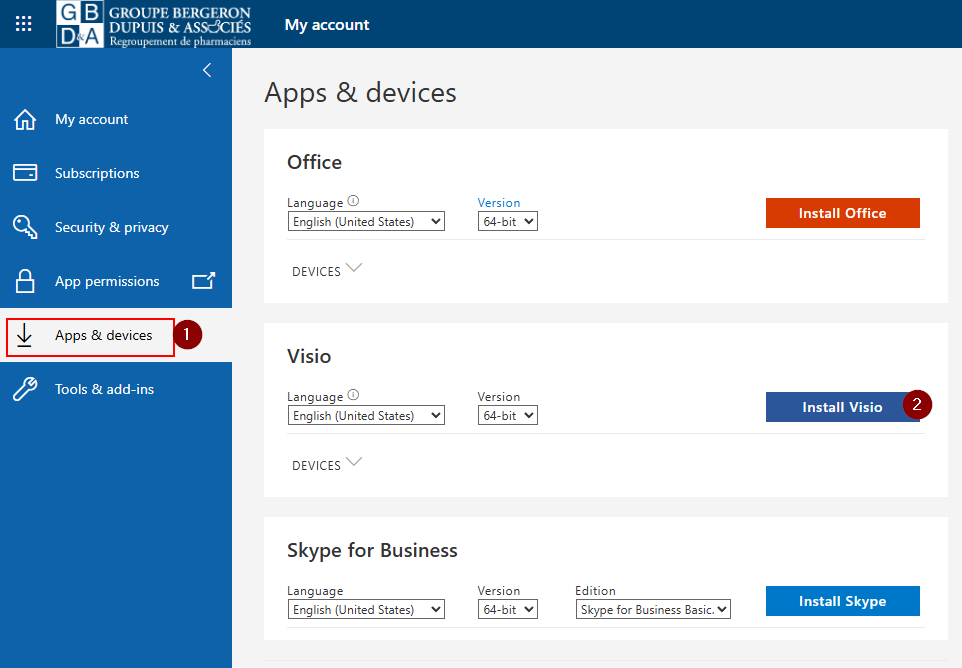962x668 pixels.
Task: Open the Office Language dropdown
Action: pos(366,221)
